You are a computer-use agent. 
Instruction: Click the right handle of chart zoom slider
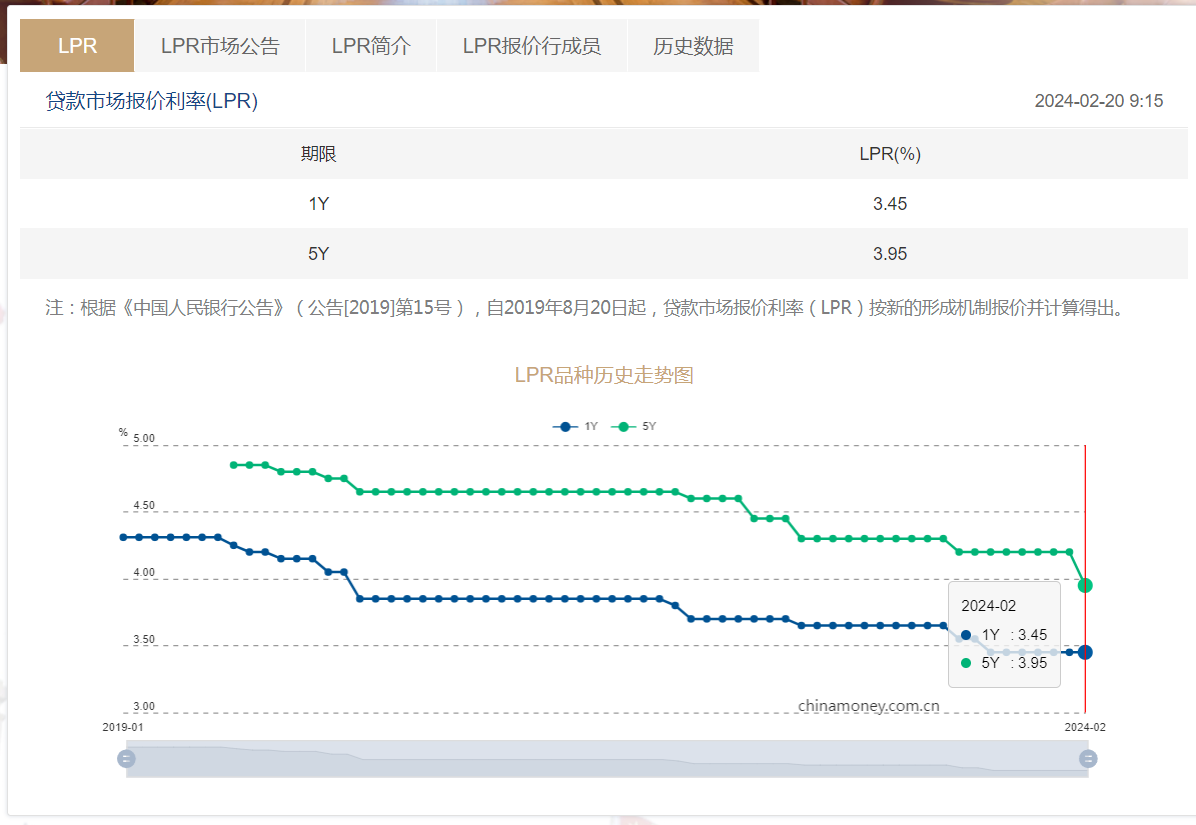click(1088, 759)
